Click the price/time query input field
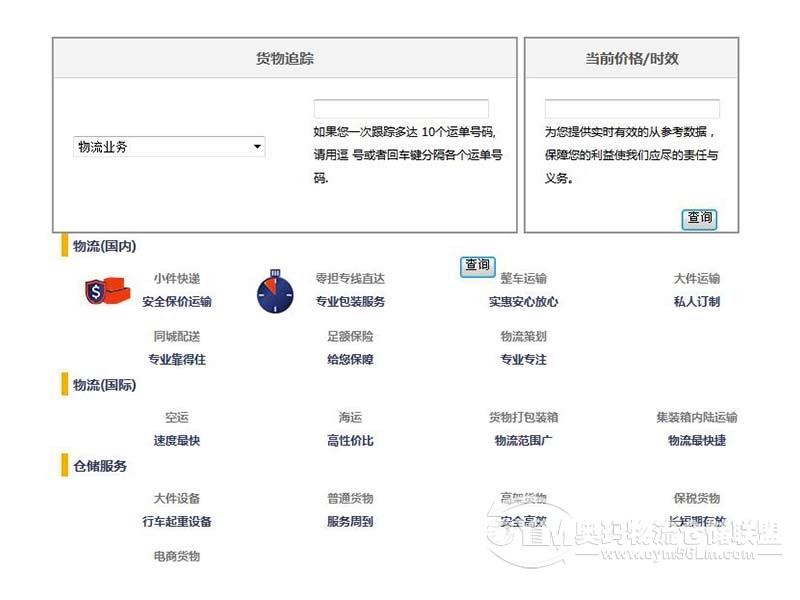This screenshot has height=600, width=800. tap(632, 109)
